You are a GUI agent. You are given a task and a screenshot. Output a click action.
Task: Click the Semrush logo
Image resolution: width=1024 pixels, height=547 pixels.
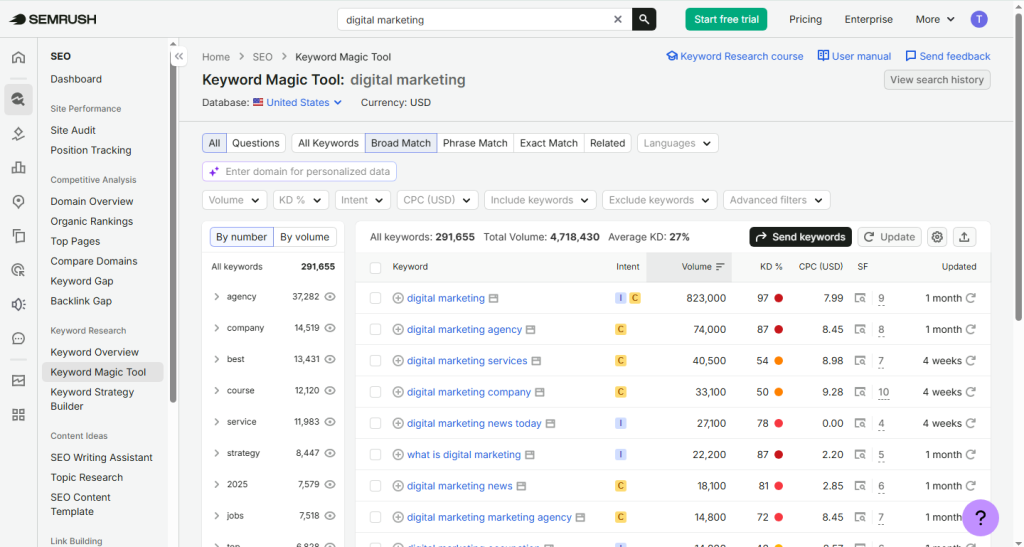click(x=53, y=20)
